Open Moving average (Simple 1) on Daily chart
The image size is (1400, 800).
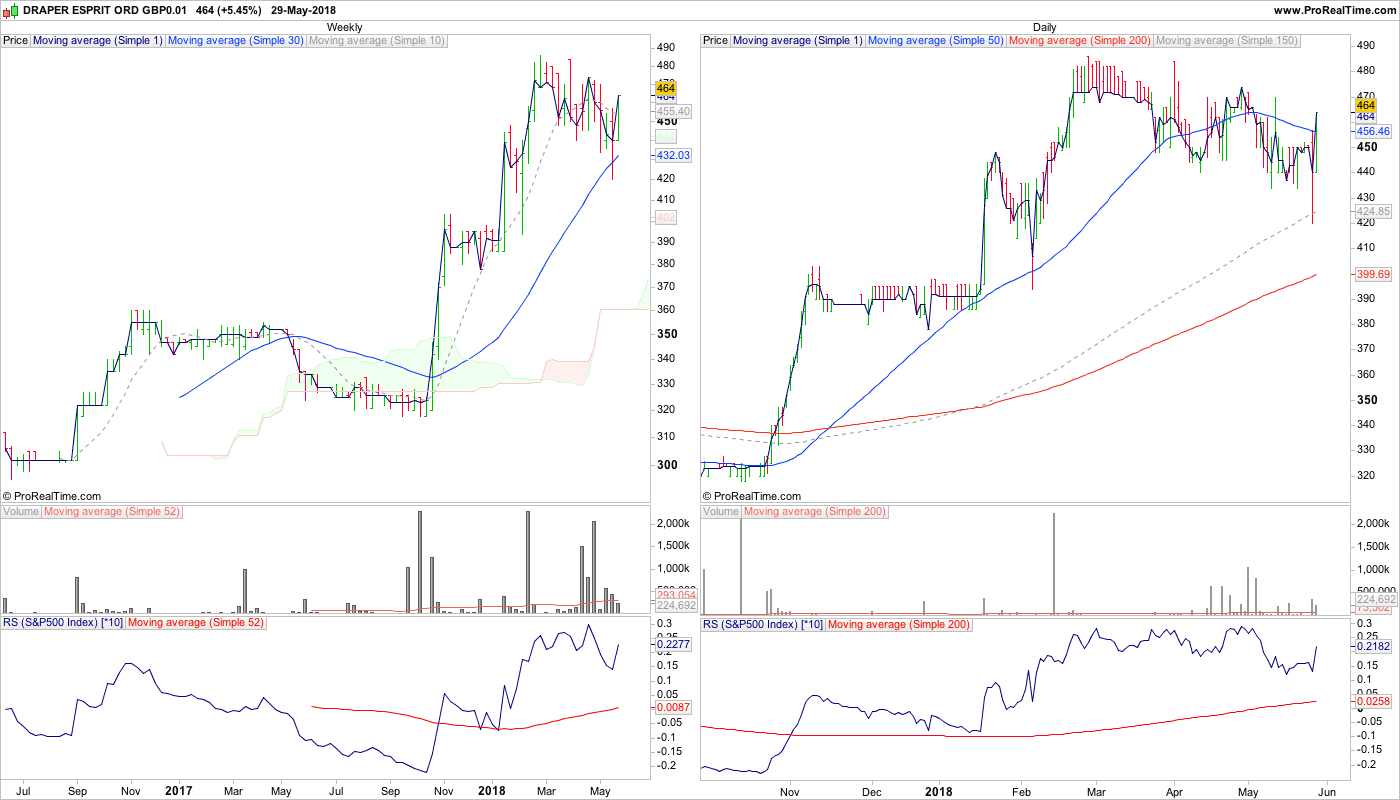[798, 41]
